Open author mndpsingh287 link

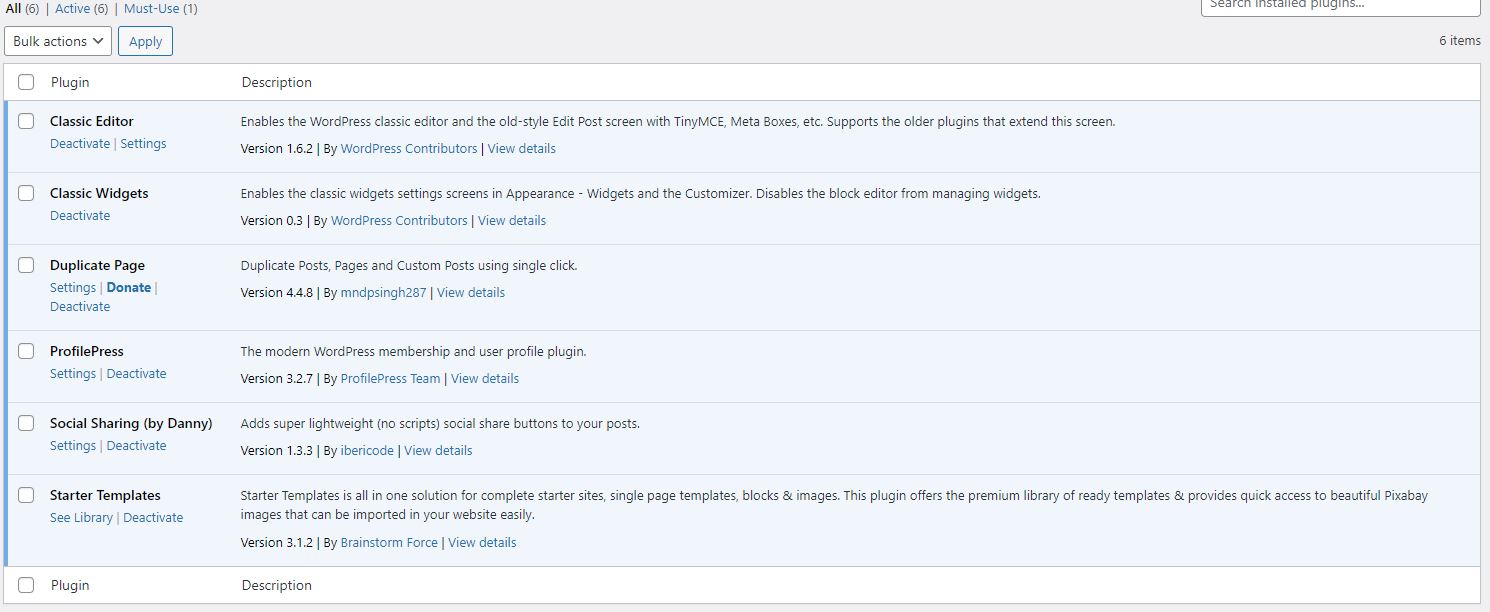click(x=384, y=292)
